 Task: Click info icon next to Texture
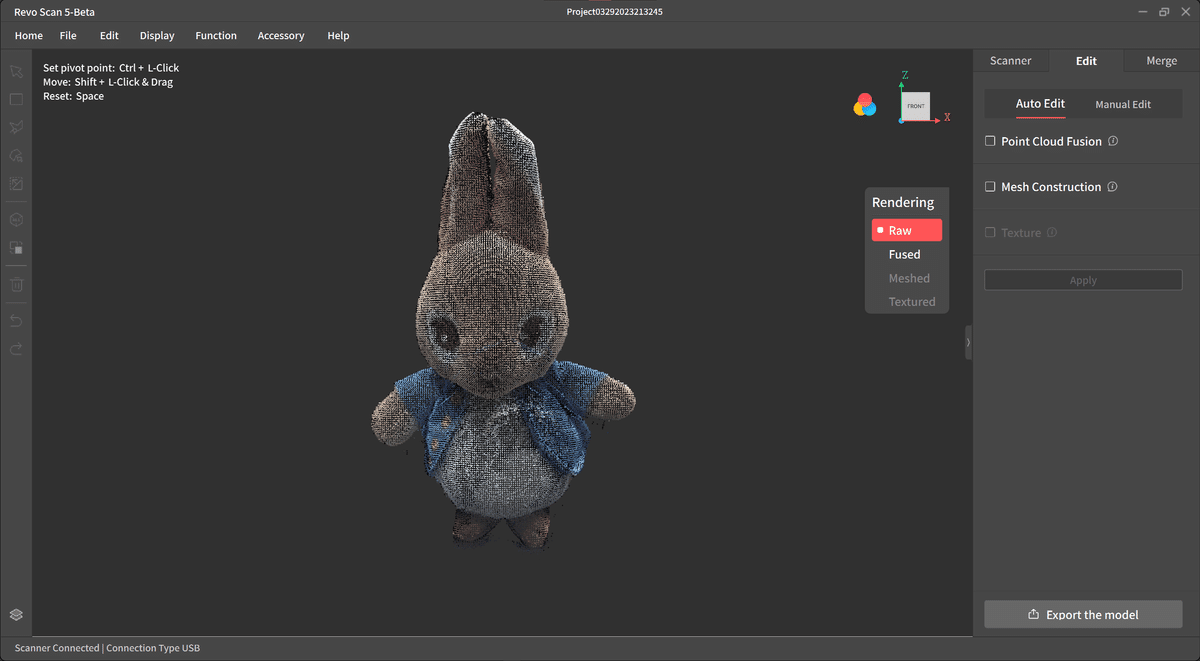(1052, 232)
